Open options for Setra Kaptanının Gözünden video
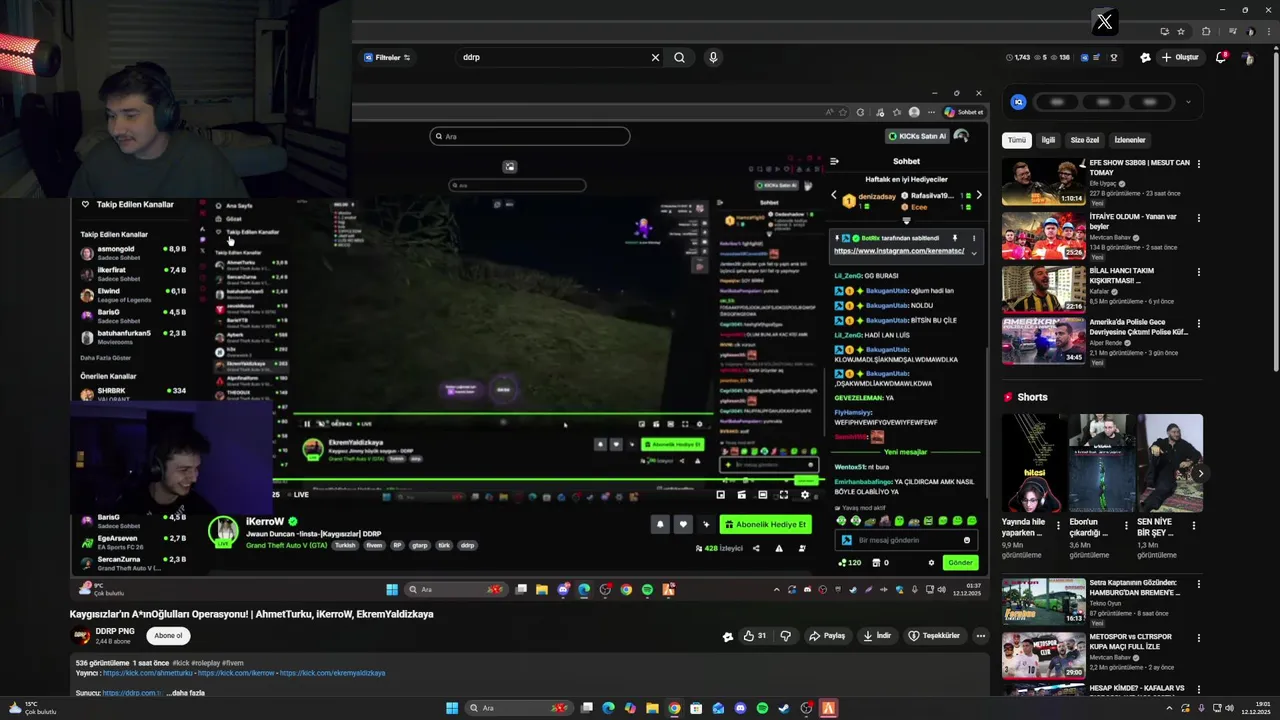This screenshot has width=1280, height=720. [1199, 584]
